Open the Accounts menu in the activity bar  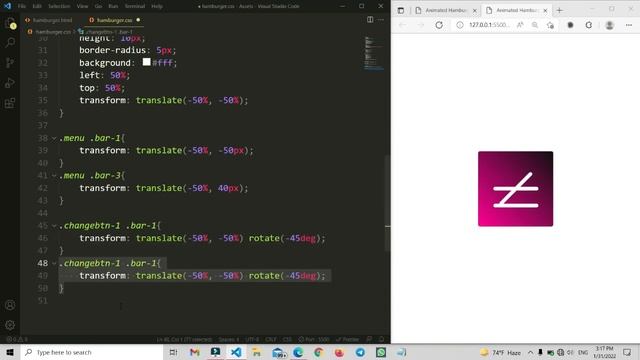point(10,305)
